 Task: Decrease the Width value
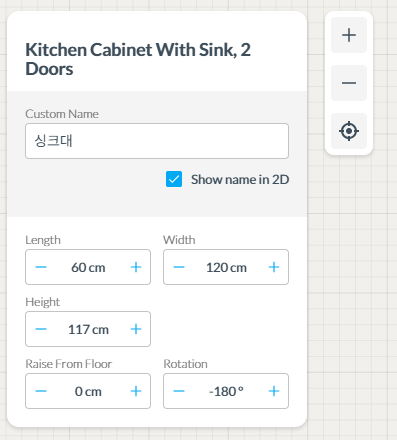(x=179, y=267)
